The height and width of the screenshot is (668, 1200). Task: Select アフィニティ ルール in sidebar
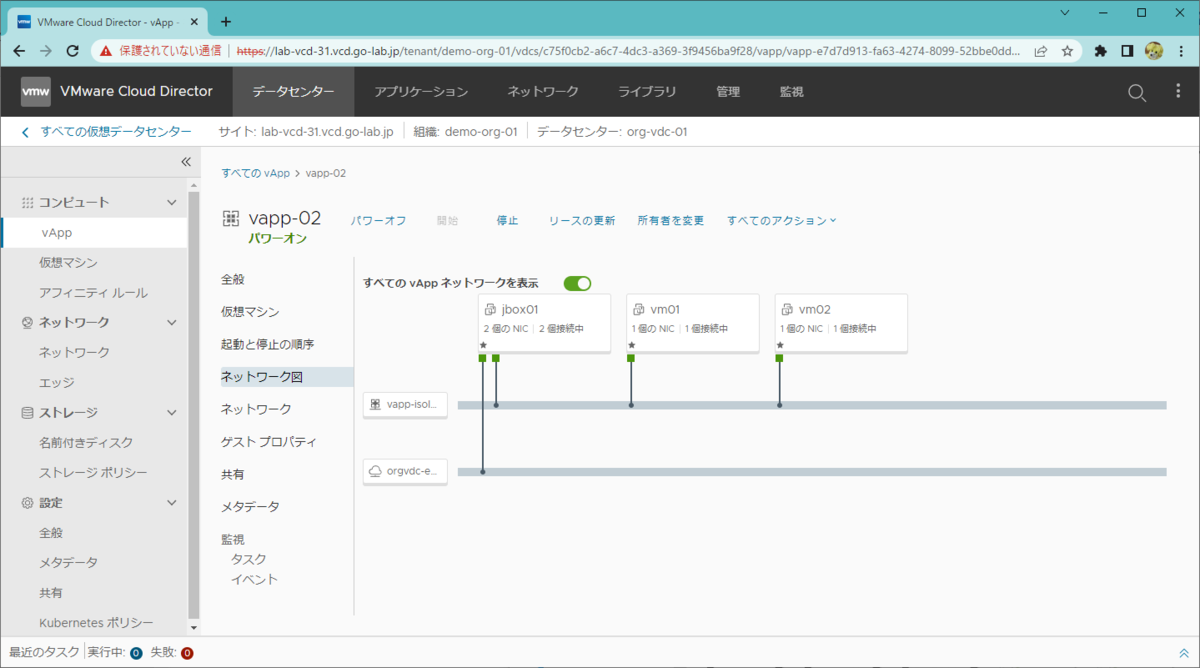(93, 292)
